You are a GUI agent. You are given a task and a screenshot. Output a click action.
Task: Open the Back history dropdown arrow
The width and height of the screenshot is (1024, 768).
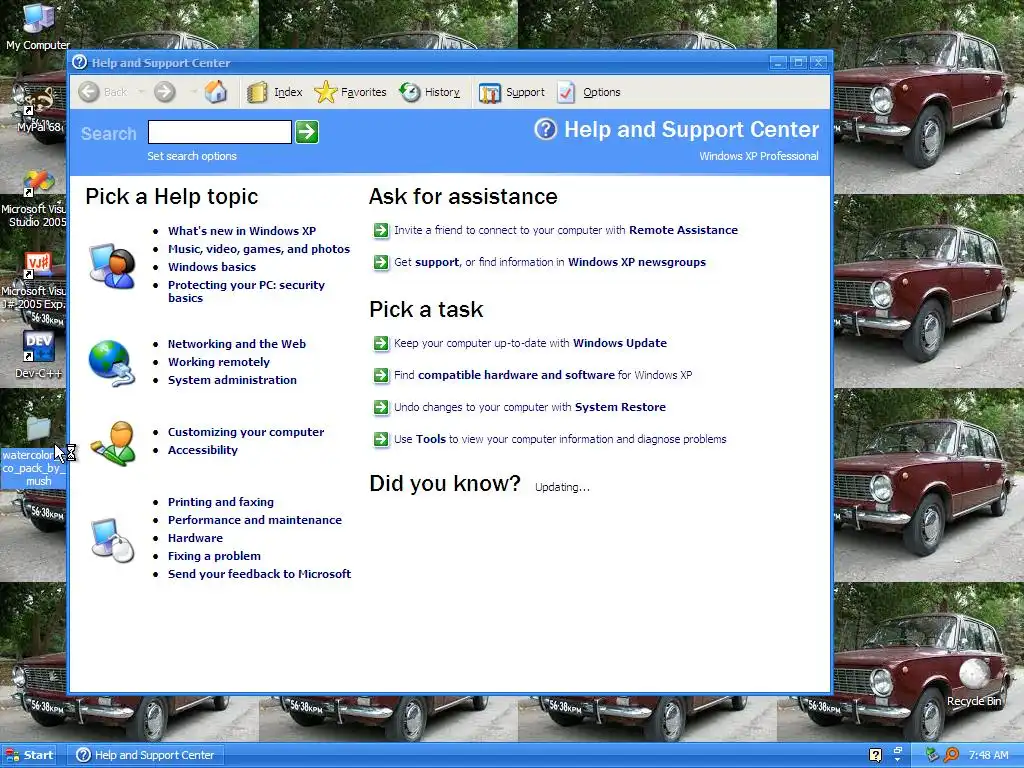pyautogui.click(x=141, y=92)
